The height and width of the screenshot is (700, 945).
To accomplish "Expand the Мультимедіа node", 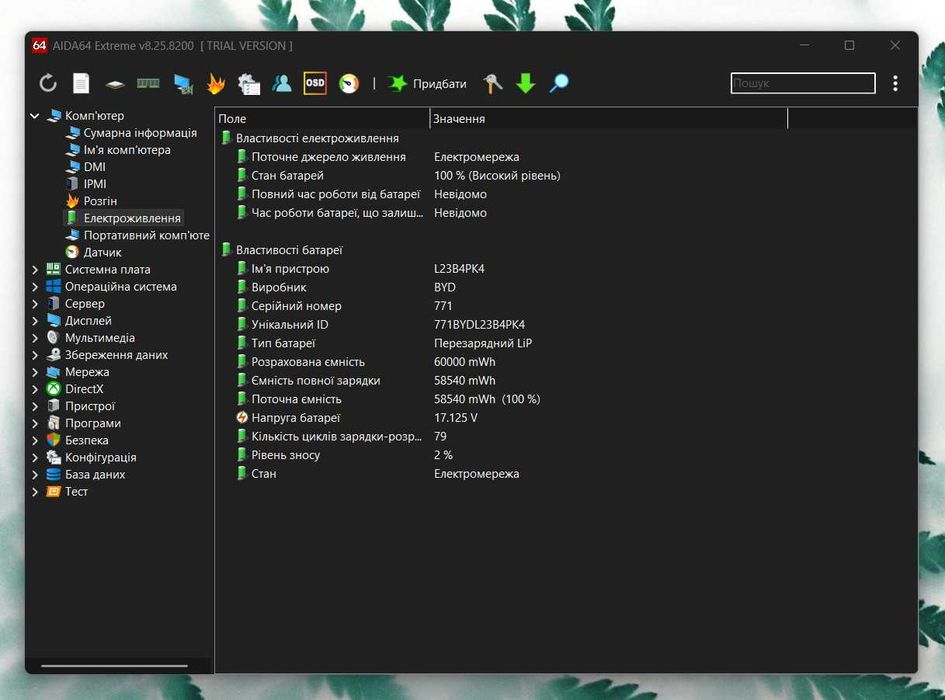I will (x=35, y=338).
